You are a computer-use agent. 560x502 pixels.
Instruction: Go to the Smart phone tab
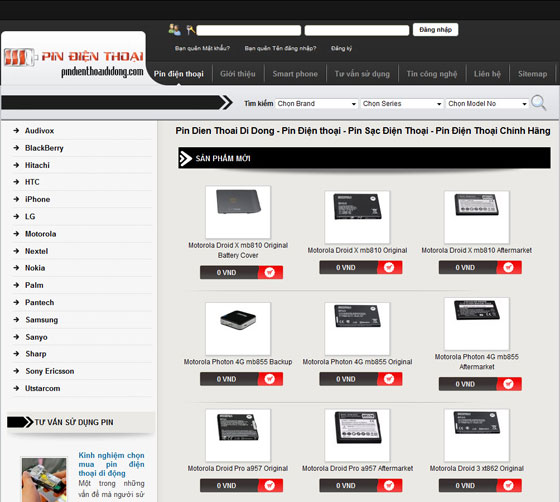pos(295,74)
